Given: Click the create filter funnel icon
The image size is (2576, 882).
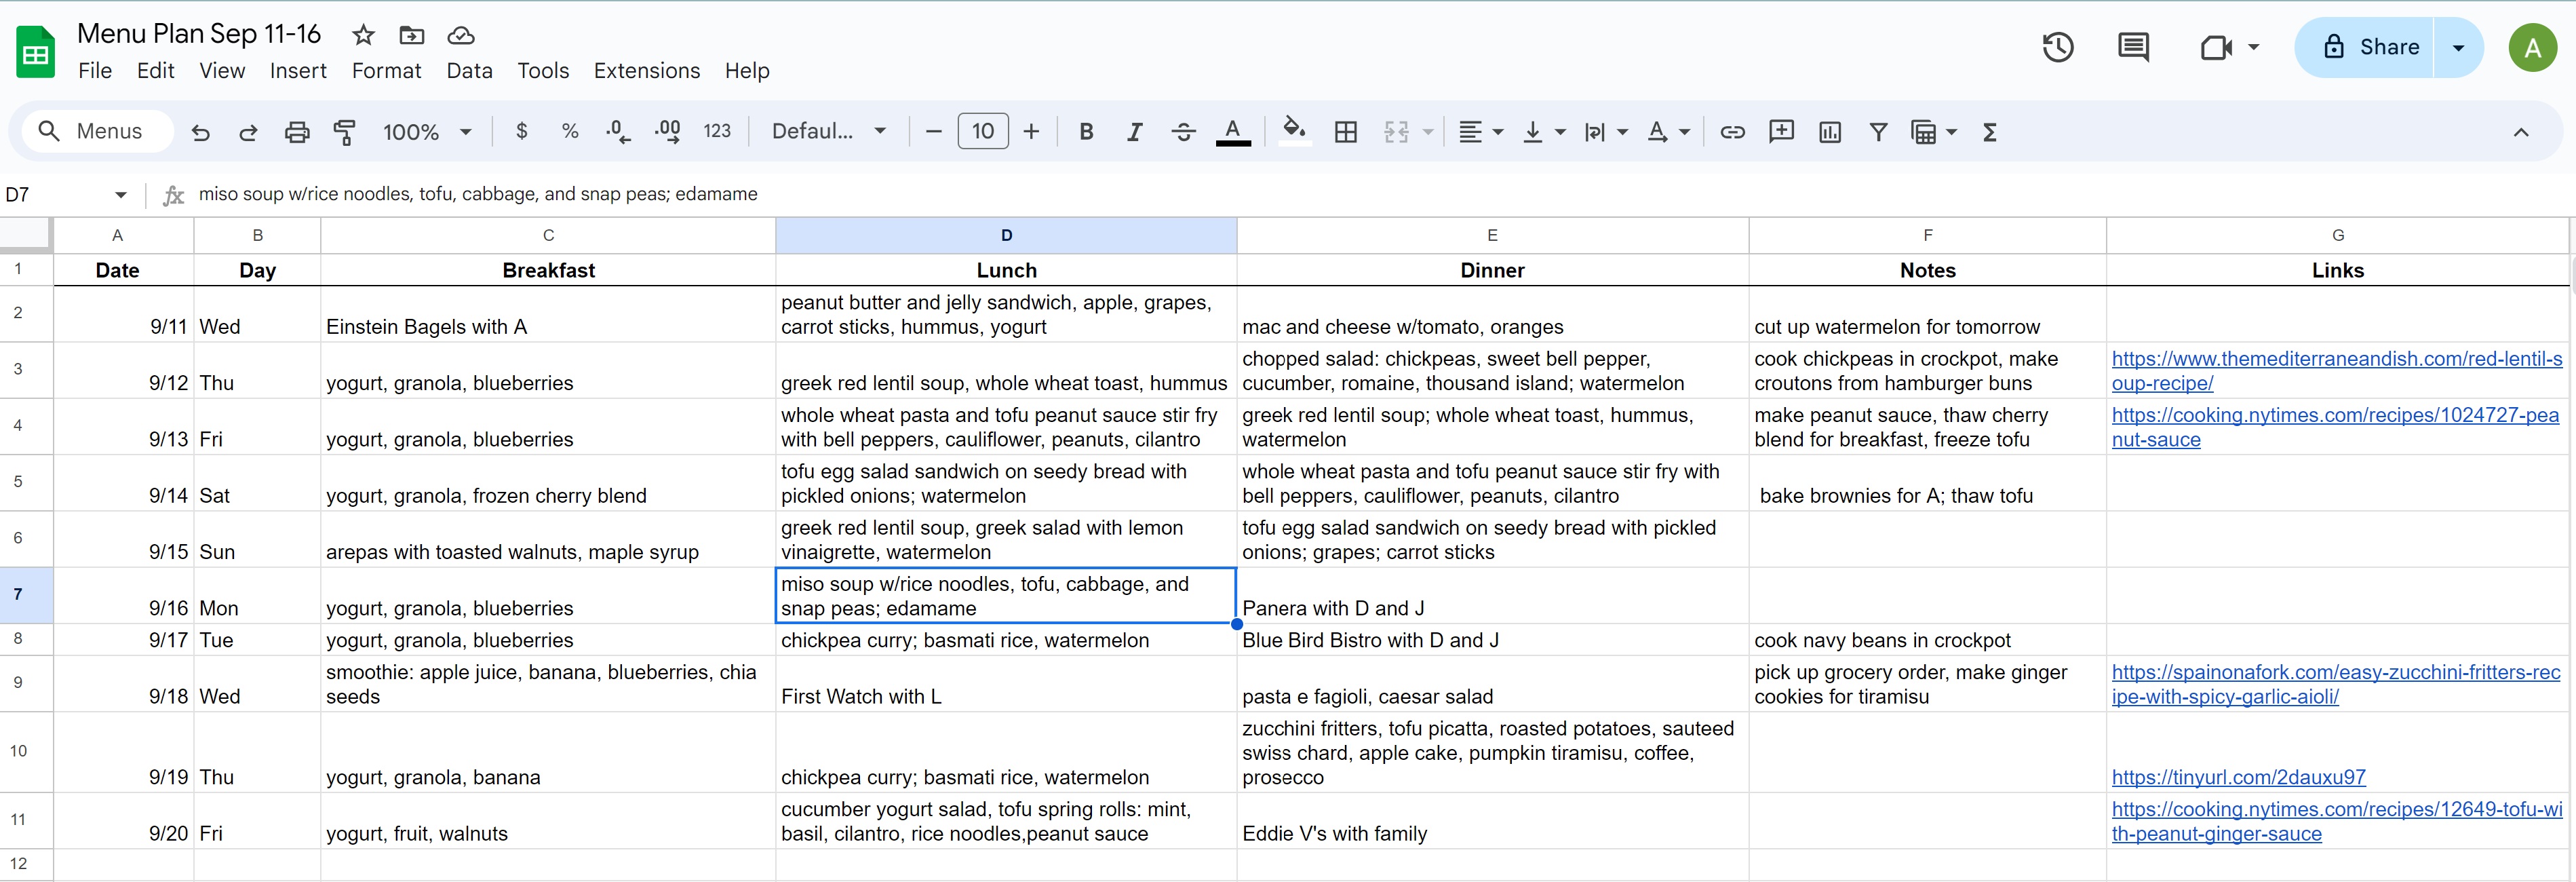Looking at the screenshot, I should click(1878, 132).
